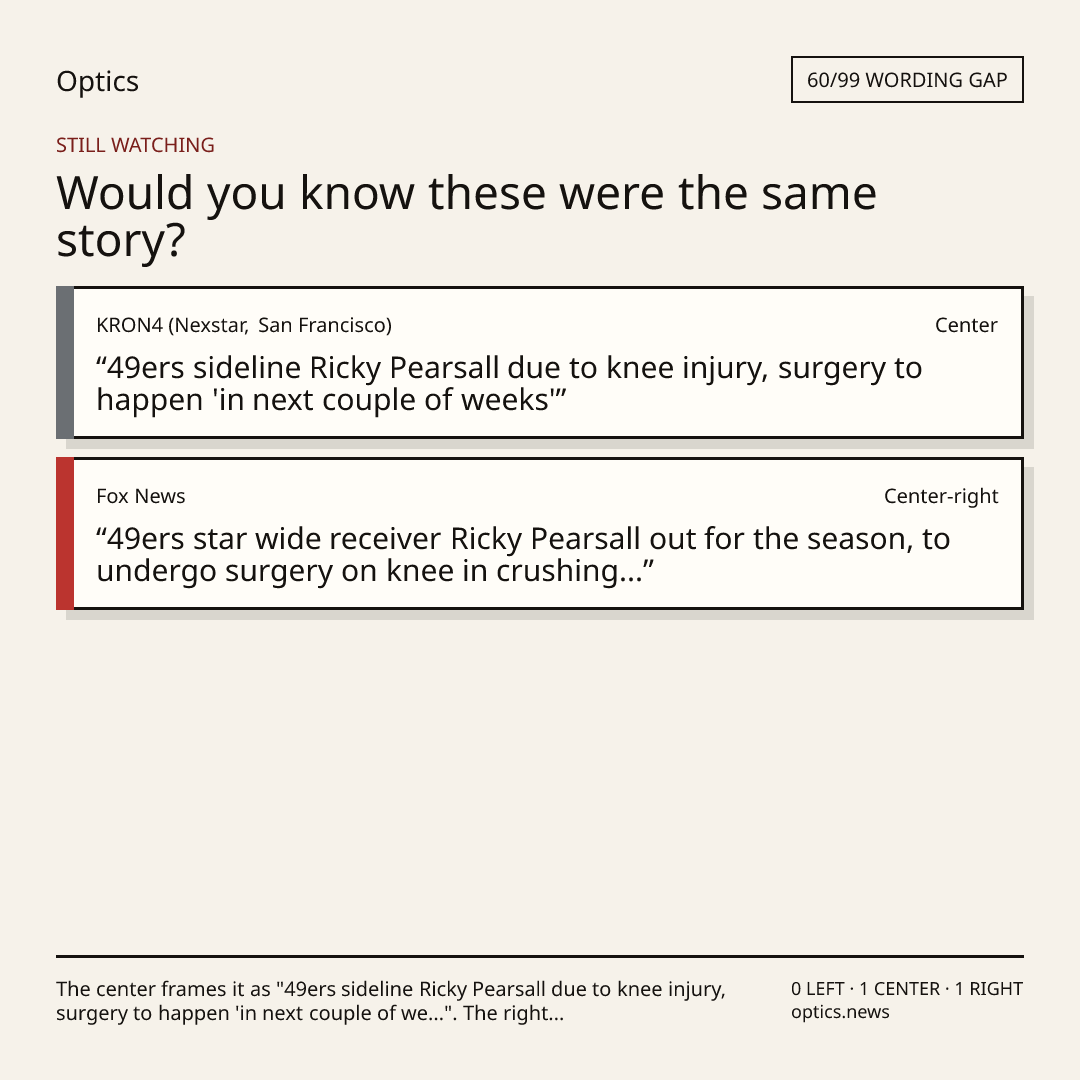Click the '49ers star wide receiver' headline text
Screen dimensions: 1080x1080
pos(523,554)
